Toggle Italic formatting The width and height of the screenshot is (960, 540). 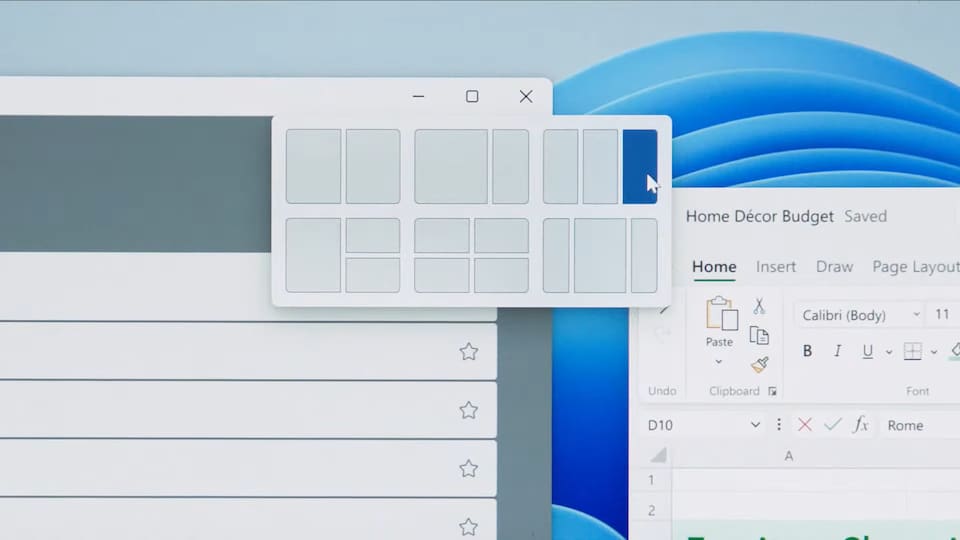tap(837, 351)
